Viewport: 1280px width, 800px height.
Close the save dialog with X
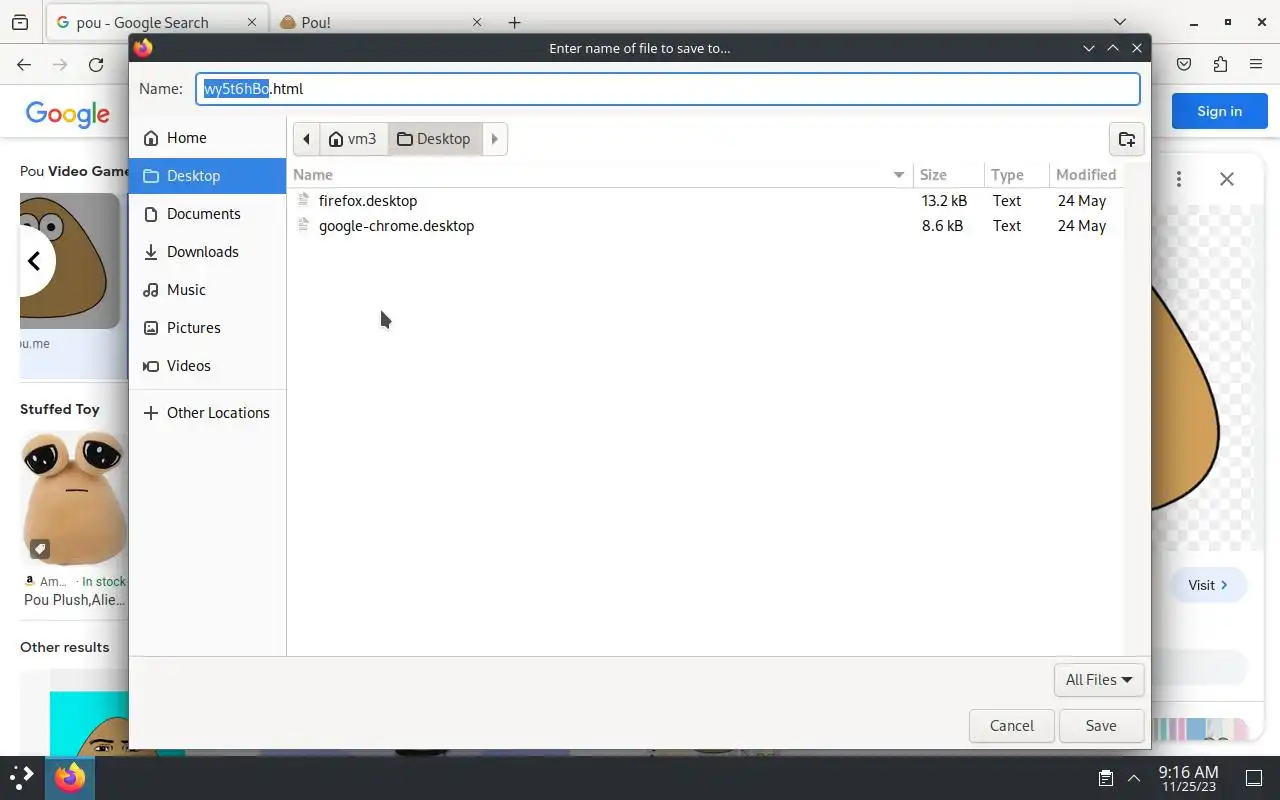click(1137, 48)
